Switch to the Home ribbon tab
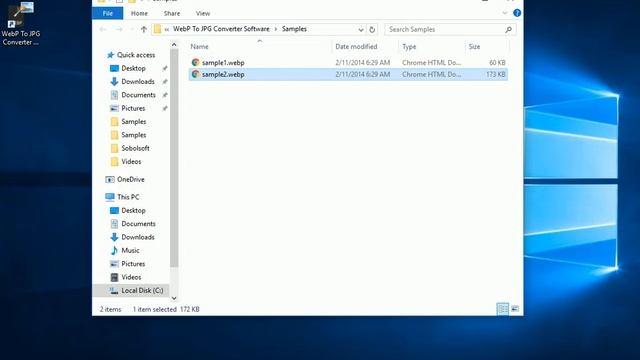 [139, 13]
